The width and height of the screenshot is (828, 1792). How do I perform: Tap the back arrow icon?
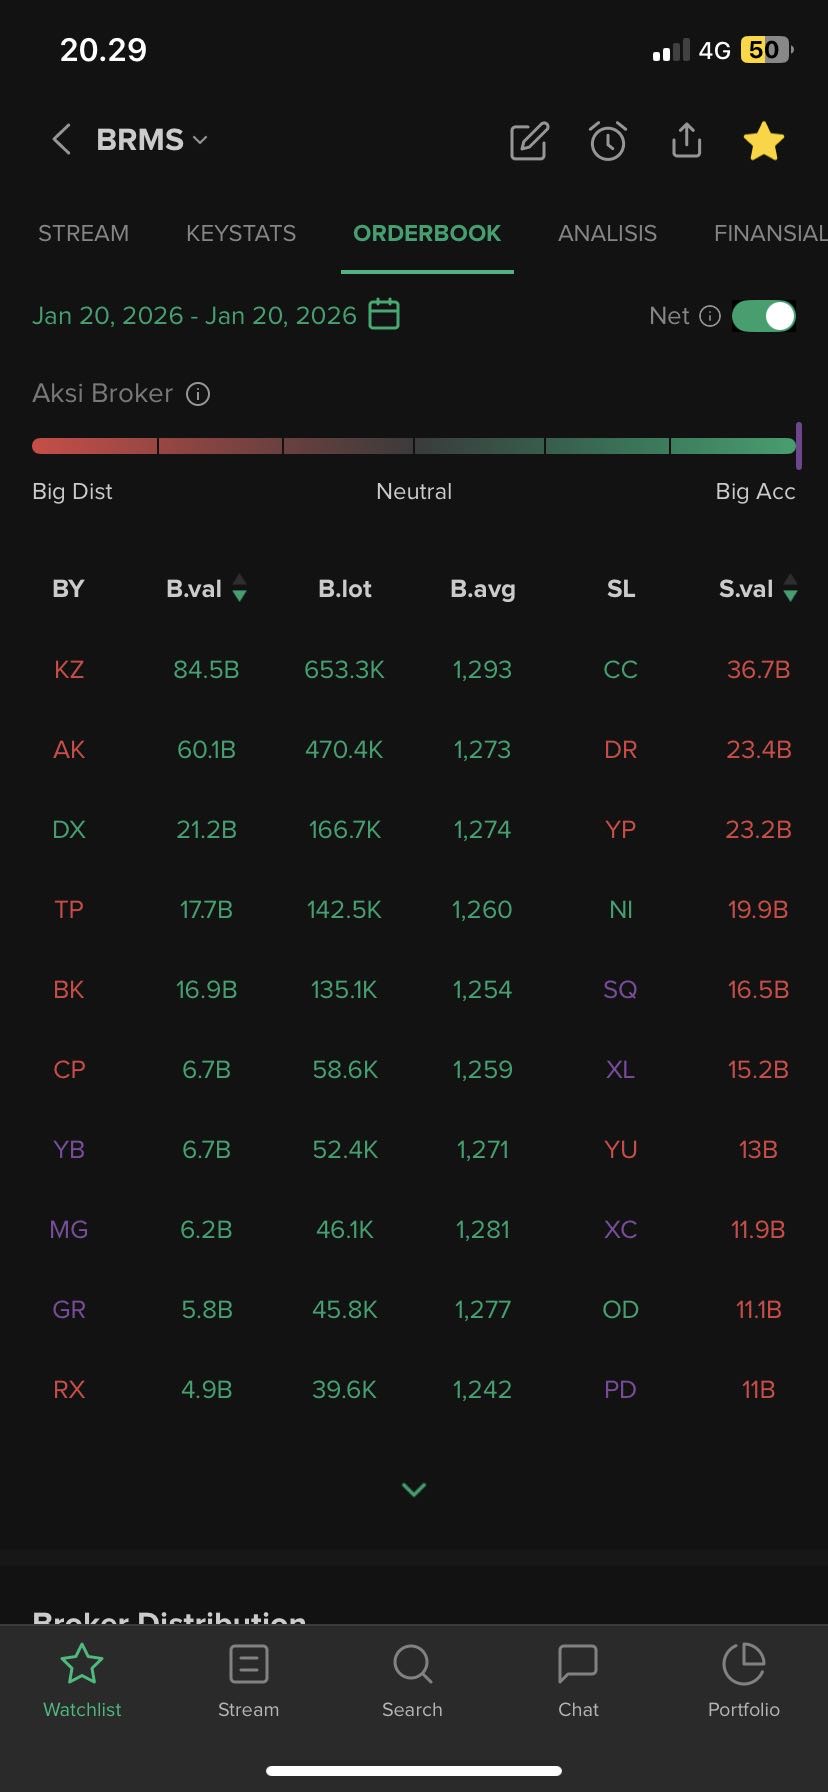(x=62, y=140)
